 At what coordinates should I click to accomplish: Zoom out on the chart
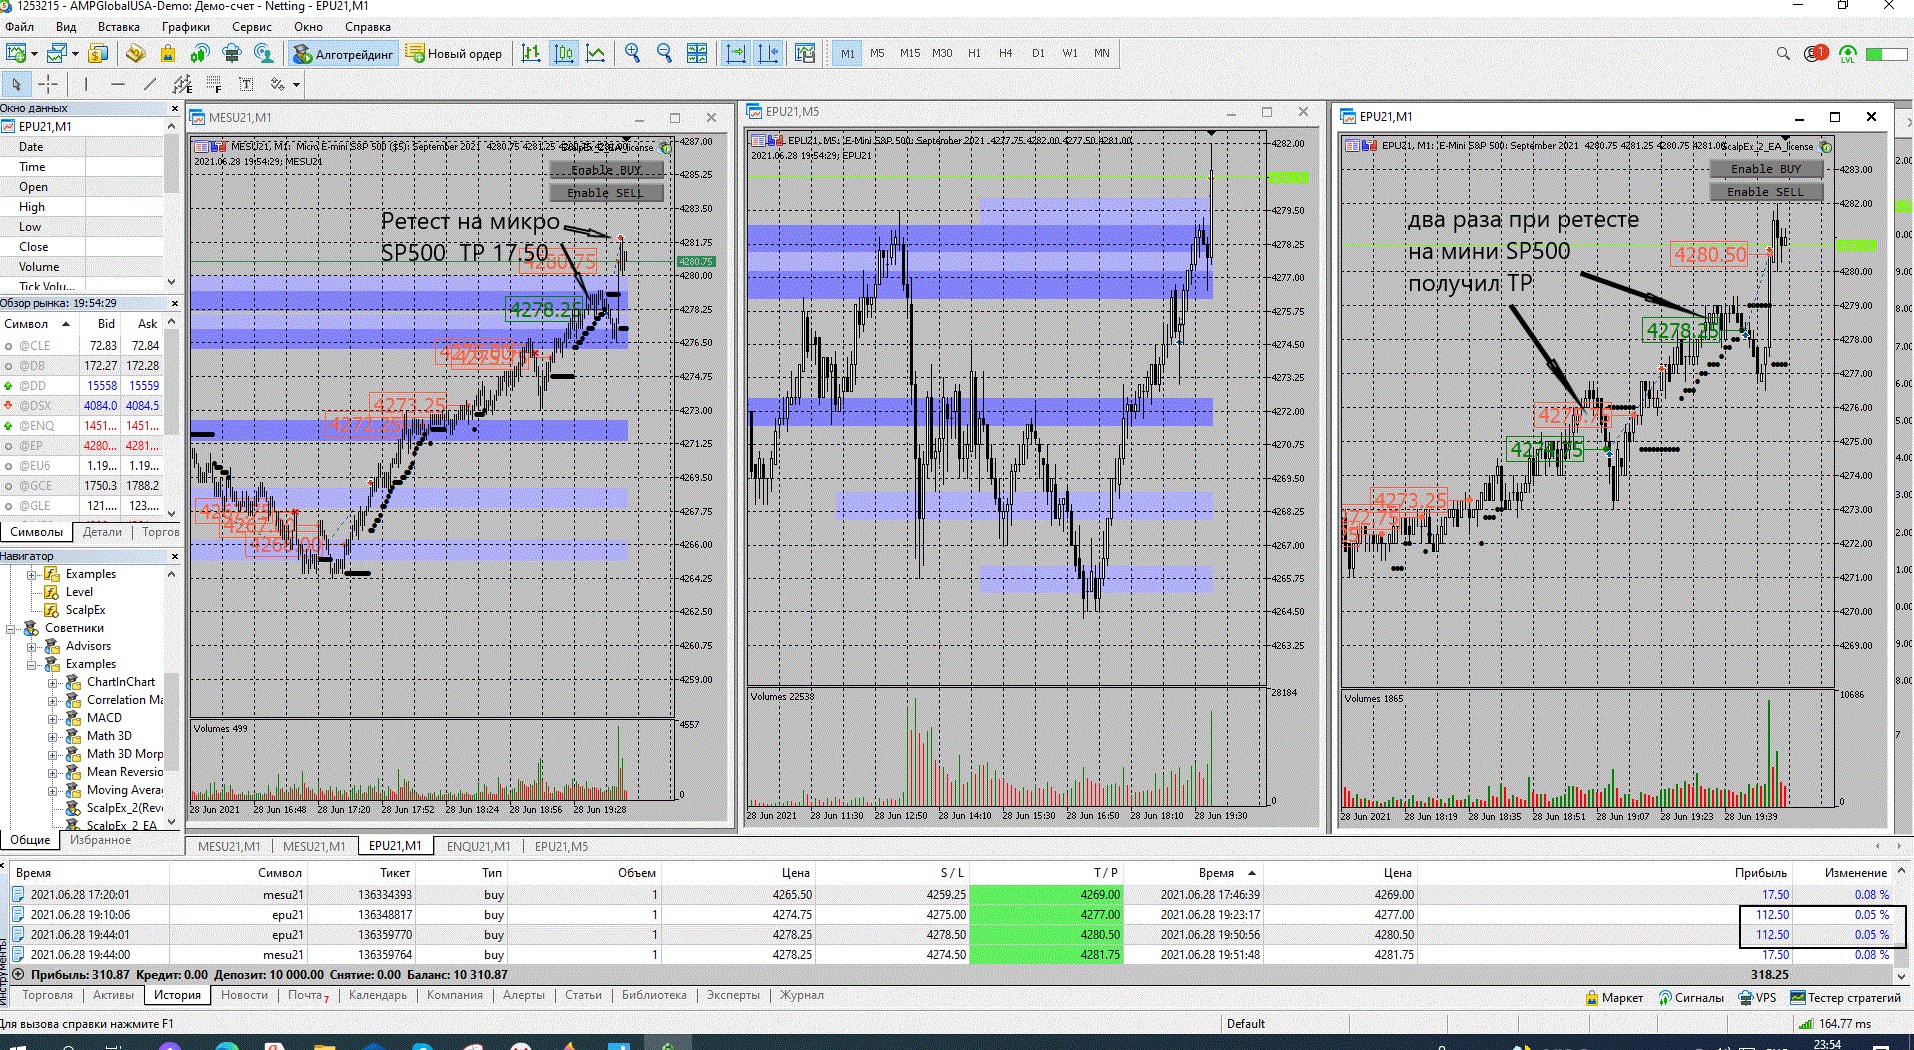click(x=664, y=53)
